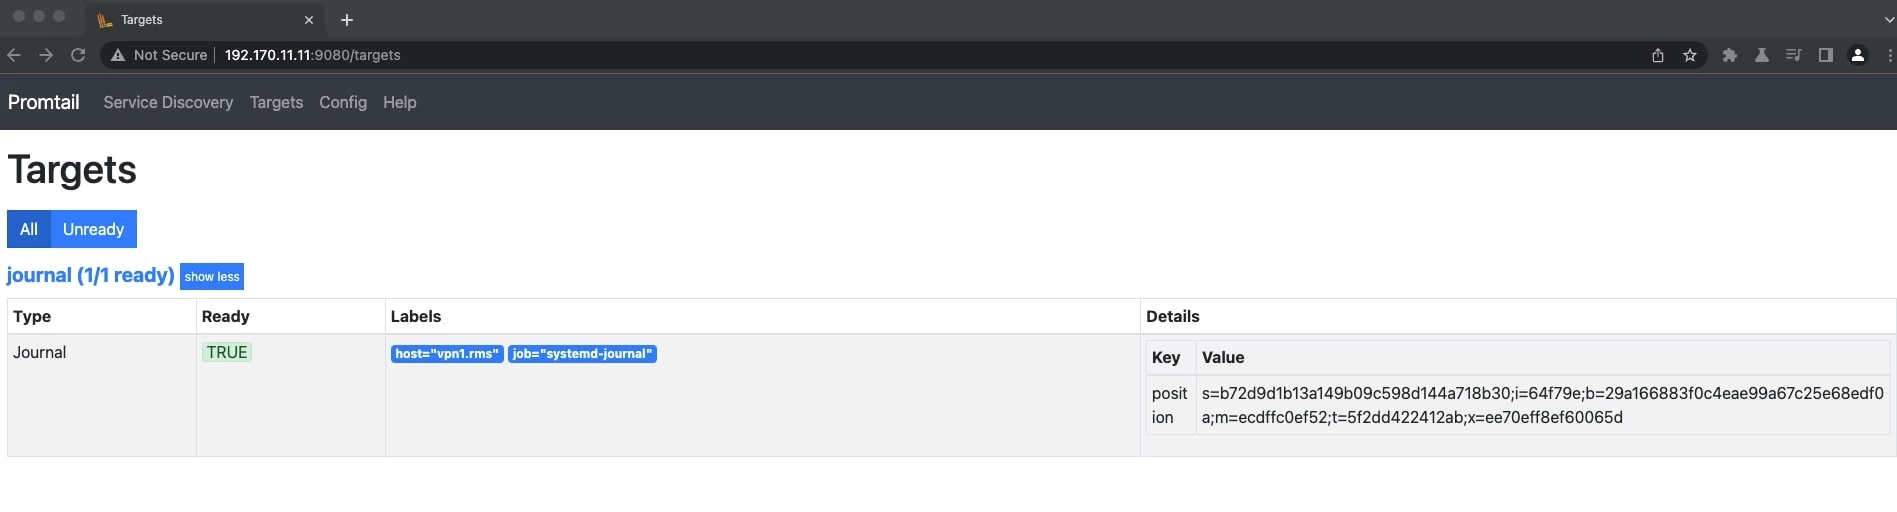
Task: Select the All targets filter
Action: pos(29,229)
